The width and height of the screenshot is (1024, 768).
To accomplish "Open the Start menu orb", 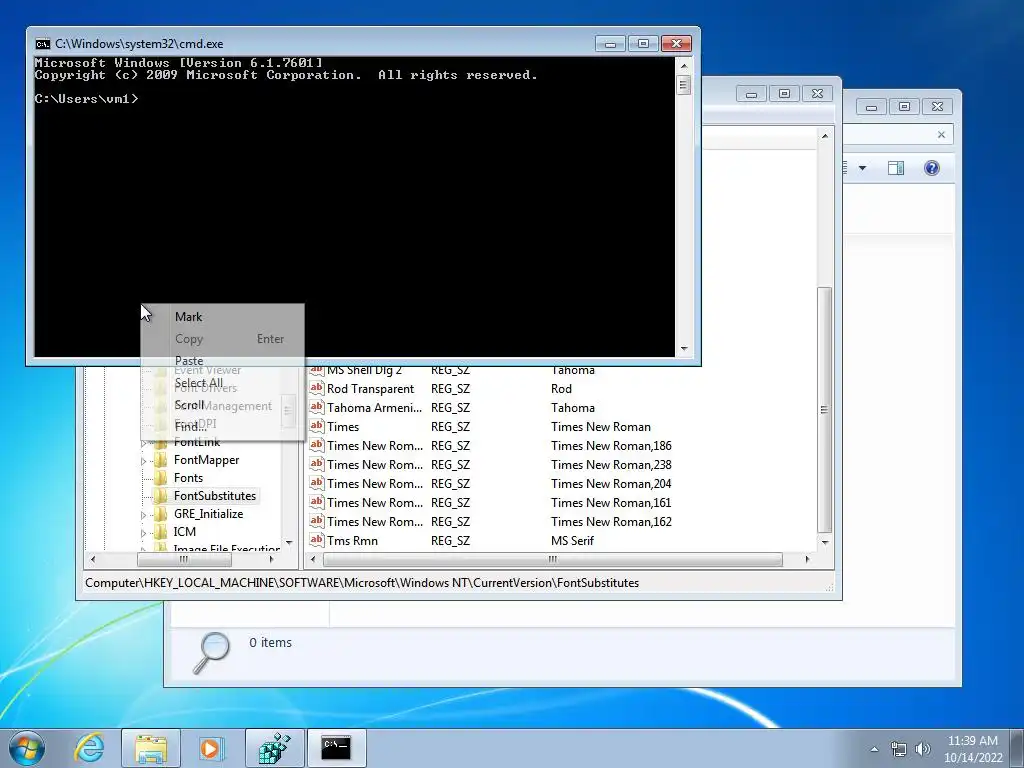I will (27, 748).
